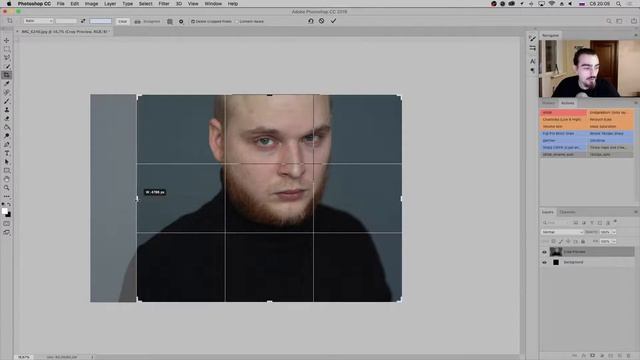
Task: Select the Dodge tool
Action: [7, 136]
